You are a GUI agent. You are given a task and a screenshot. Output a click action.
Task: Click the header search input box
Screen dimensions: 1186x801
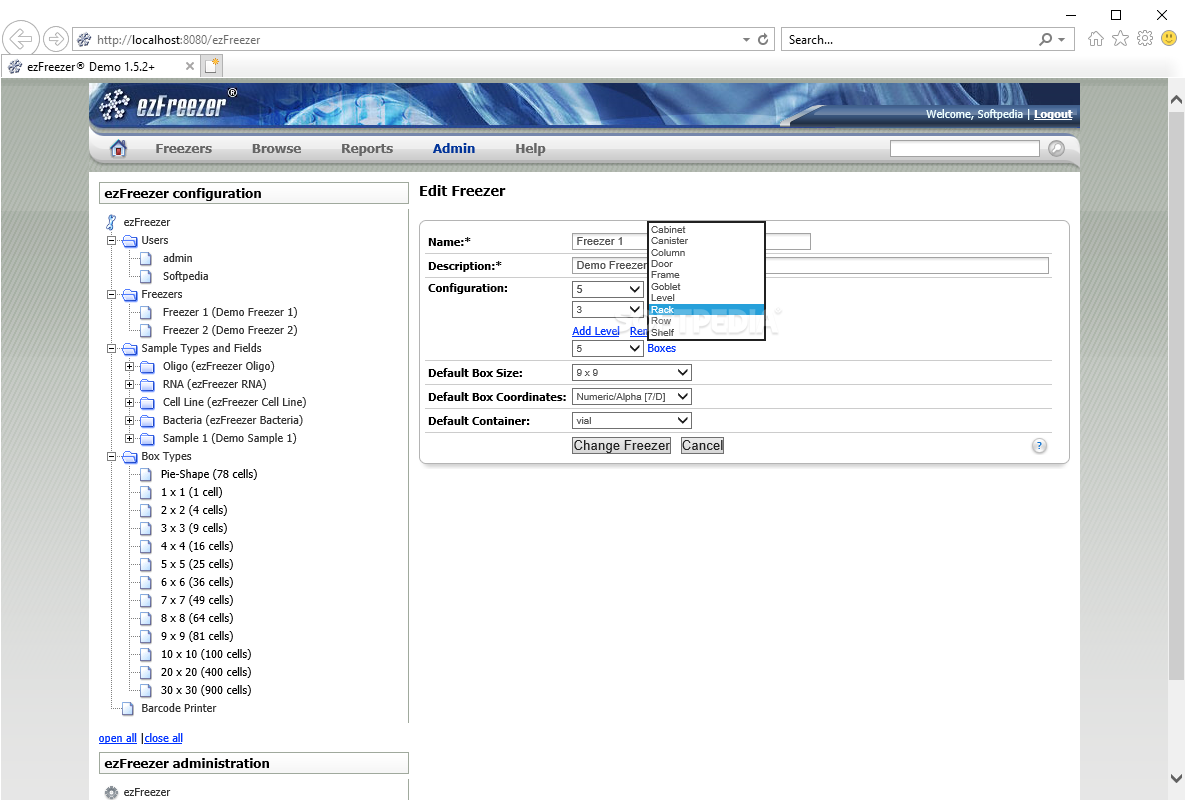[965, 148]
